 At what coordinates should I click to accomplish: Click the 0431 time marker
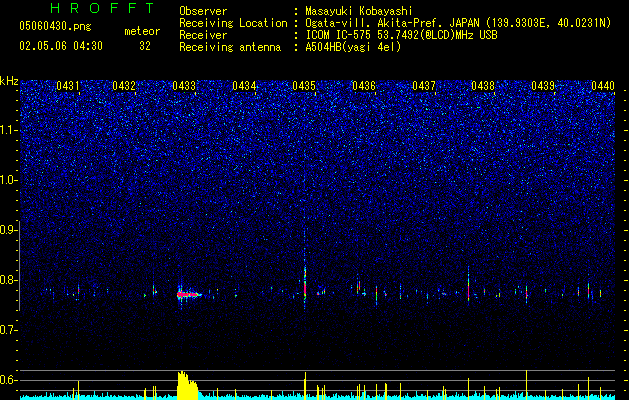[67, 85]
